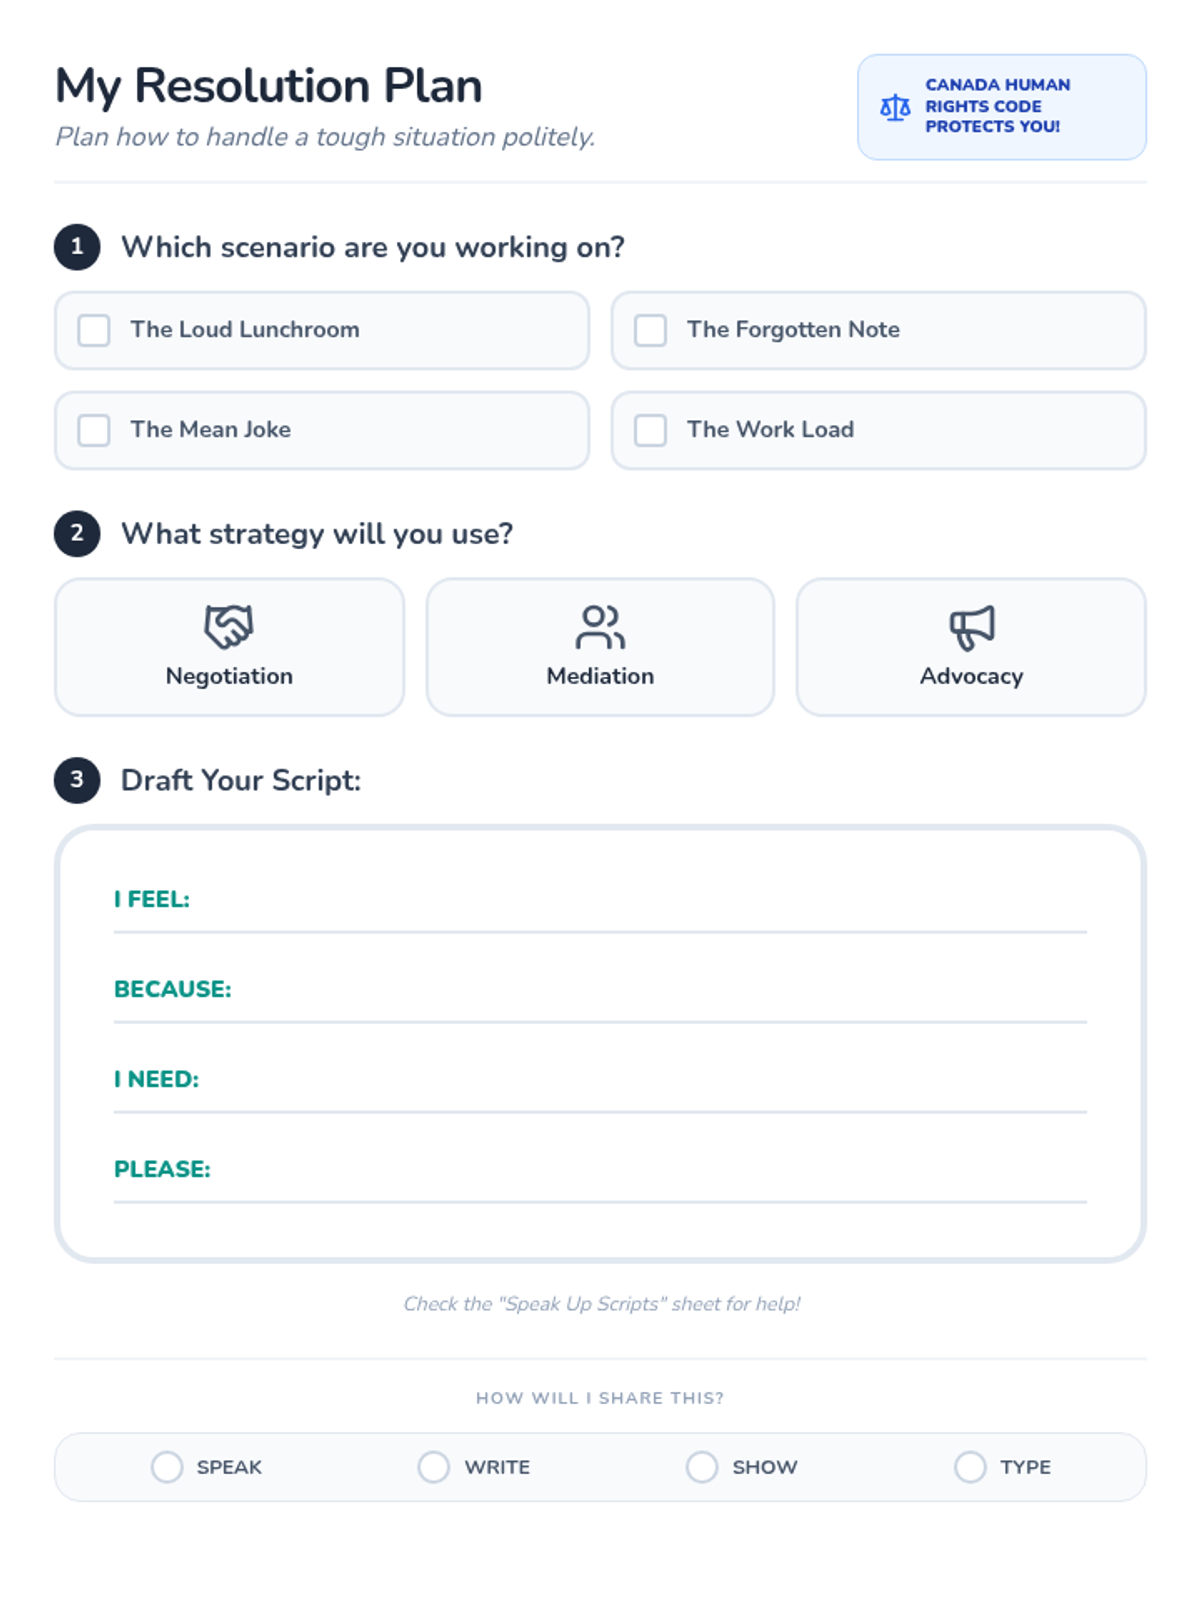Open the Canada Human Rights Code badge

[1001, 107]
